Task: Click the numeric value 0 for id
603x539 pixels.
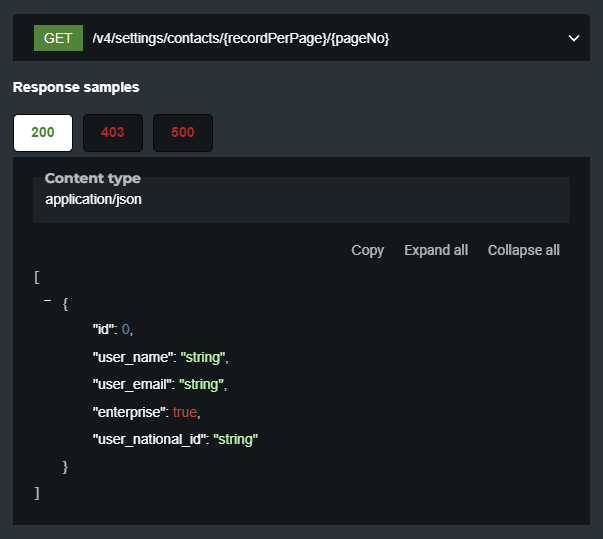Action: pyautogui.click(x=127, y=329)
